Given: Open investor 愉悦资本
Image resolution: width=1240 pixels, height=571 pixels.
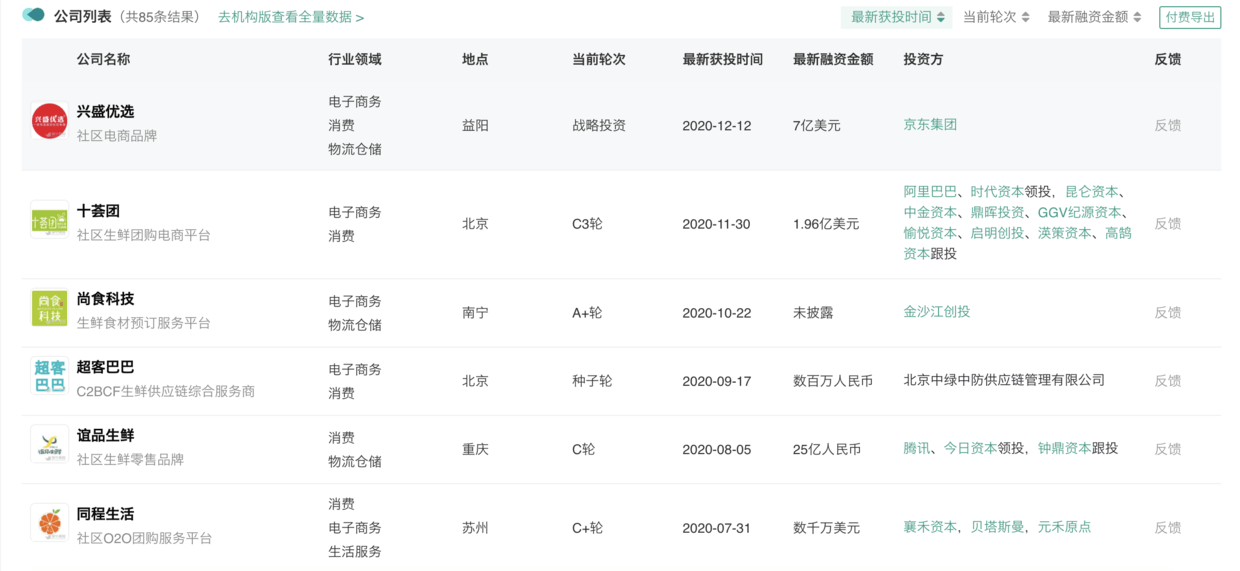Looking at the screenshot, I should pos(930,233).
